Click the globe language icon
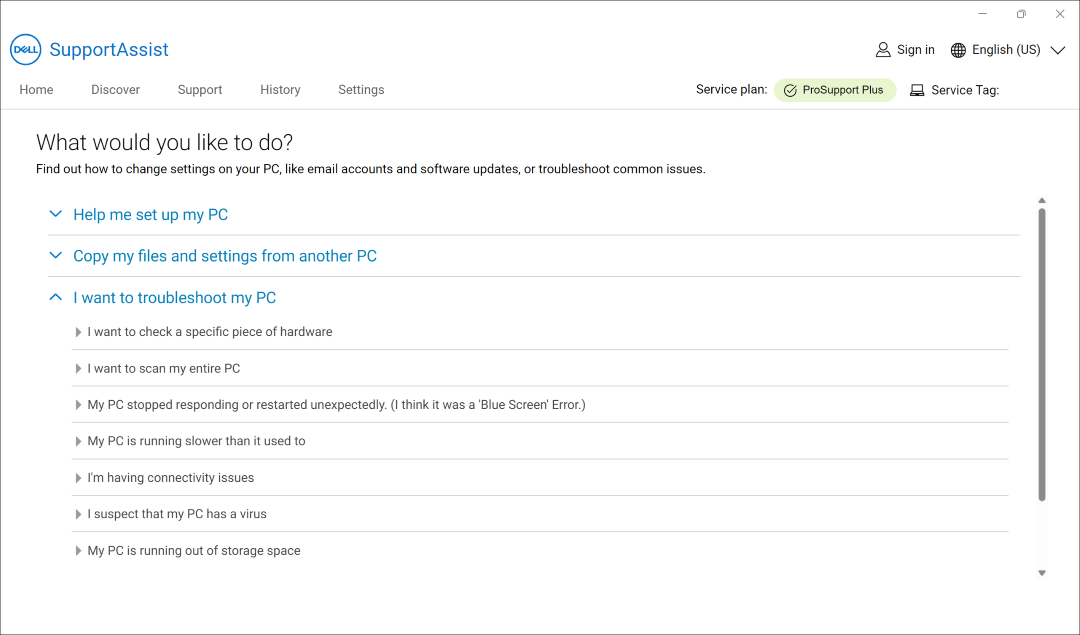Screen dimensions: 1080x635 pyautogui.click(x=957, y=49)
